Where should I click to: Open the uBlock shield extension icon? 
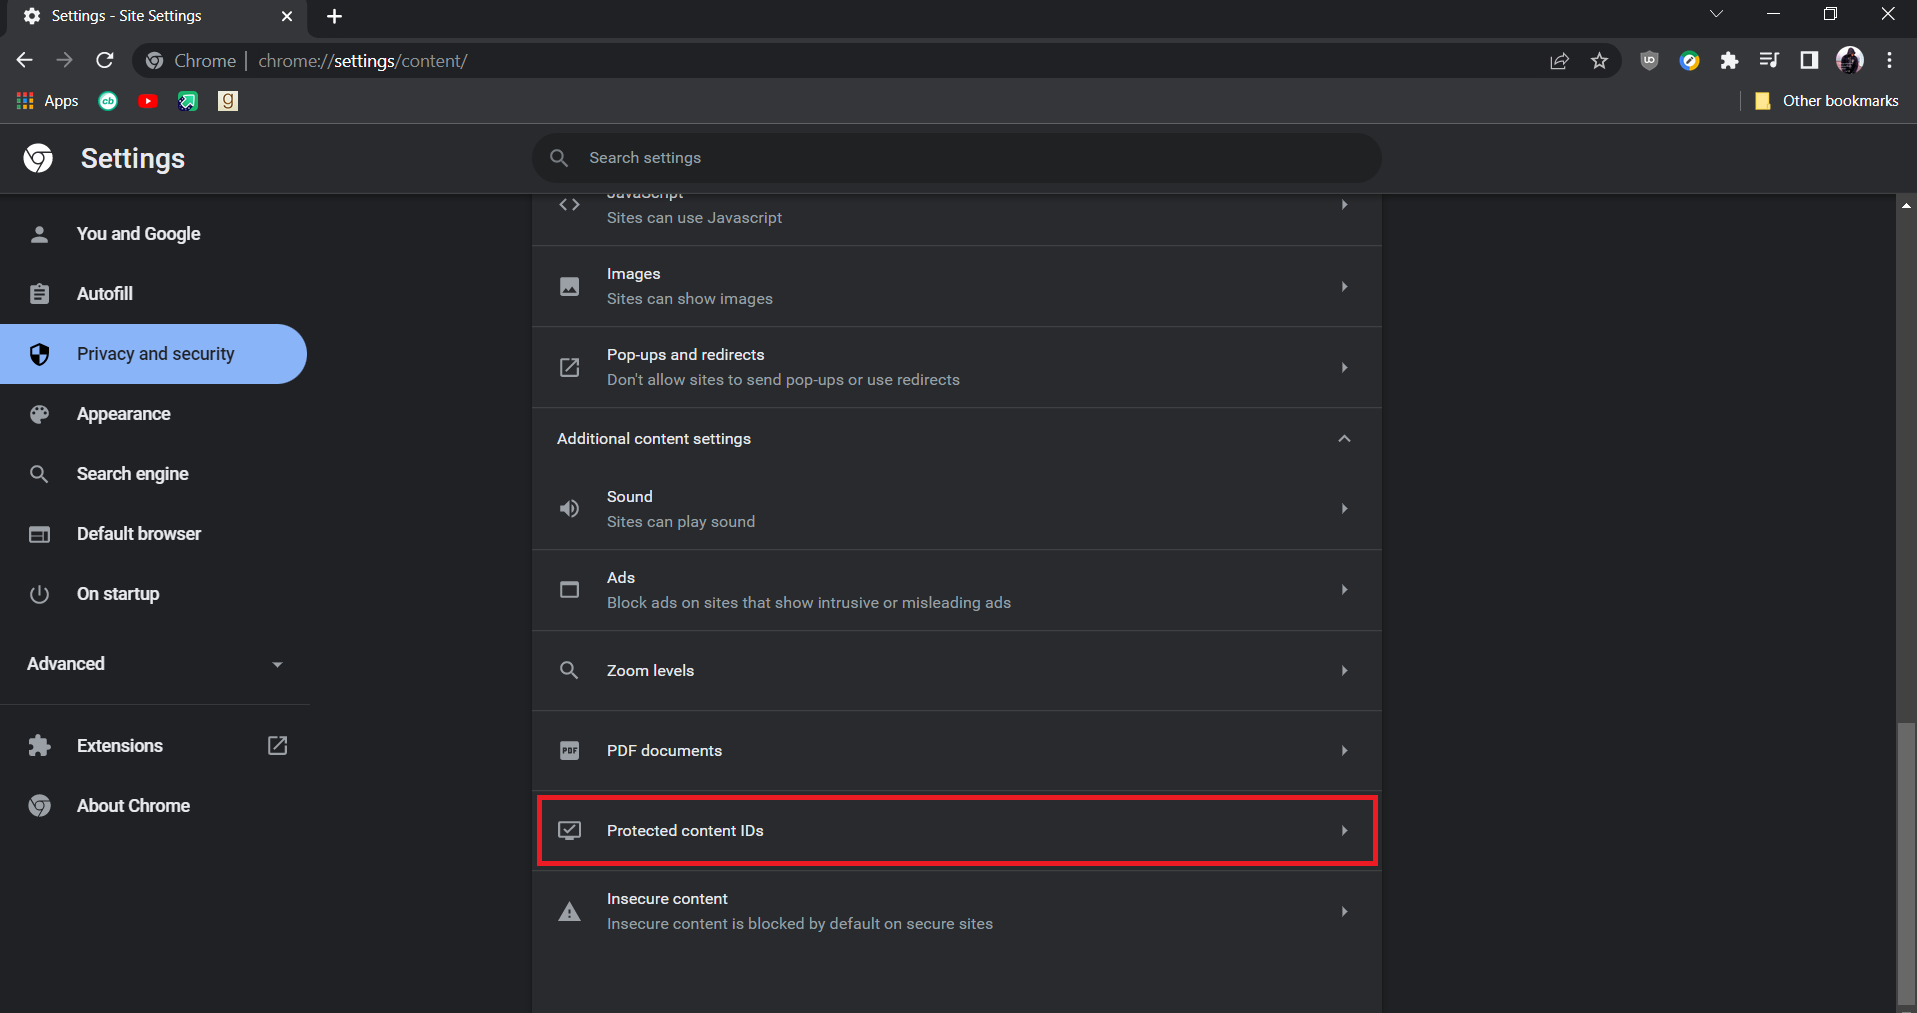point(1649,61)
